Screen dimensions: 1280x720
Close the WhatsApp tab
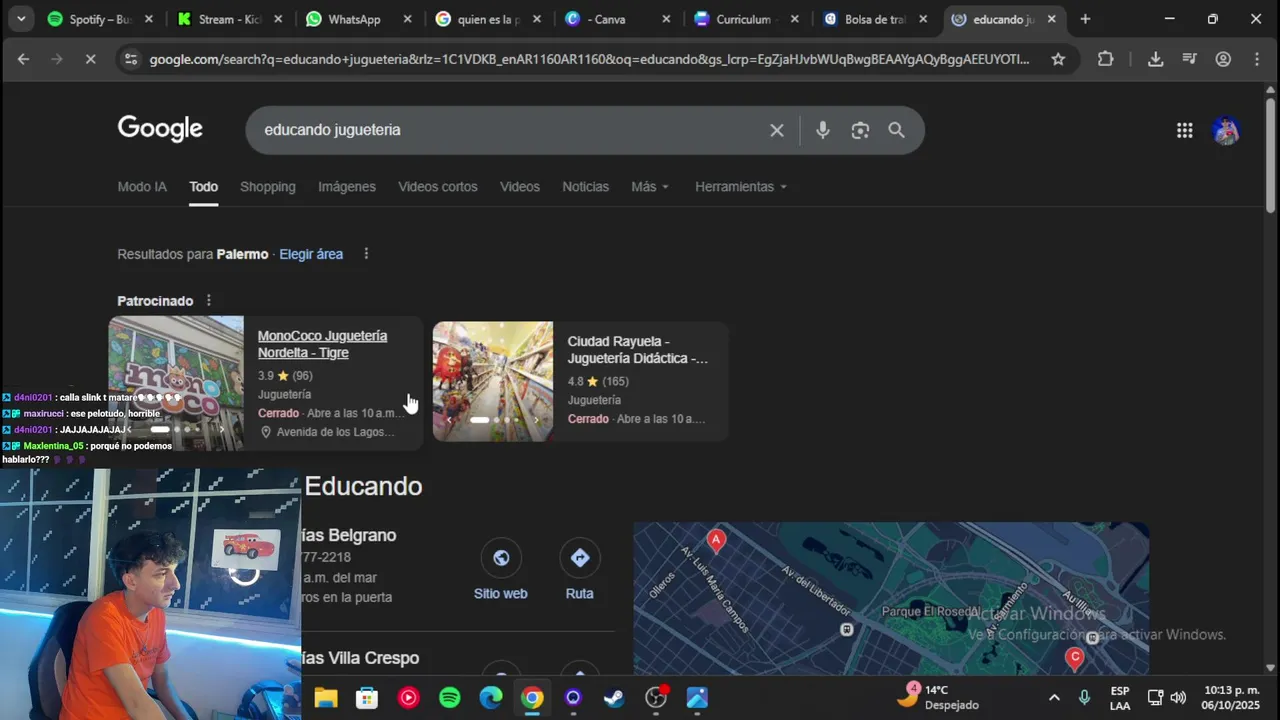(407, 19)
